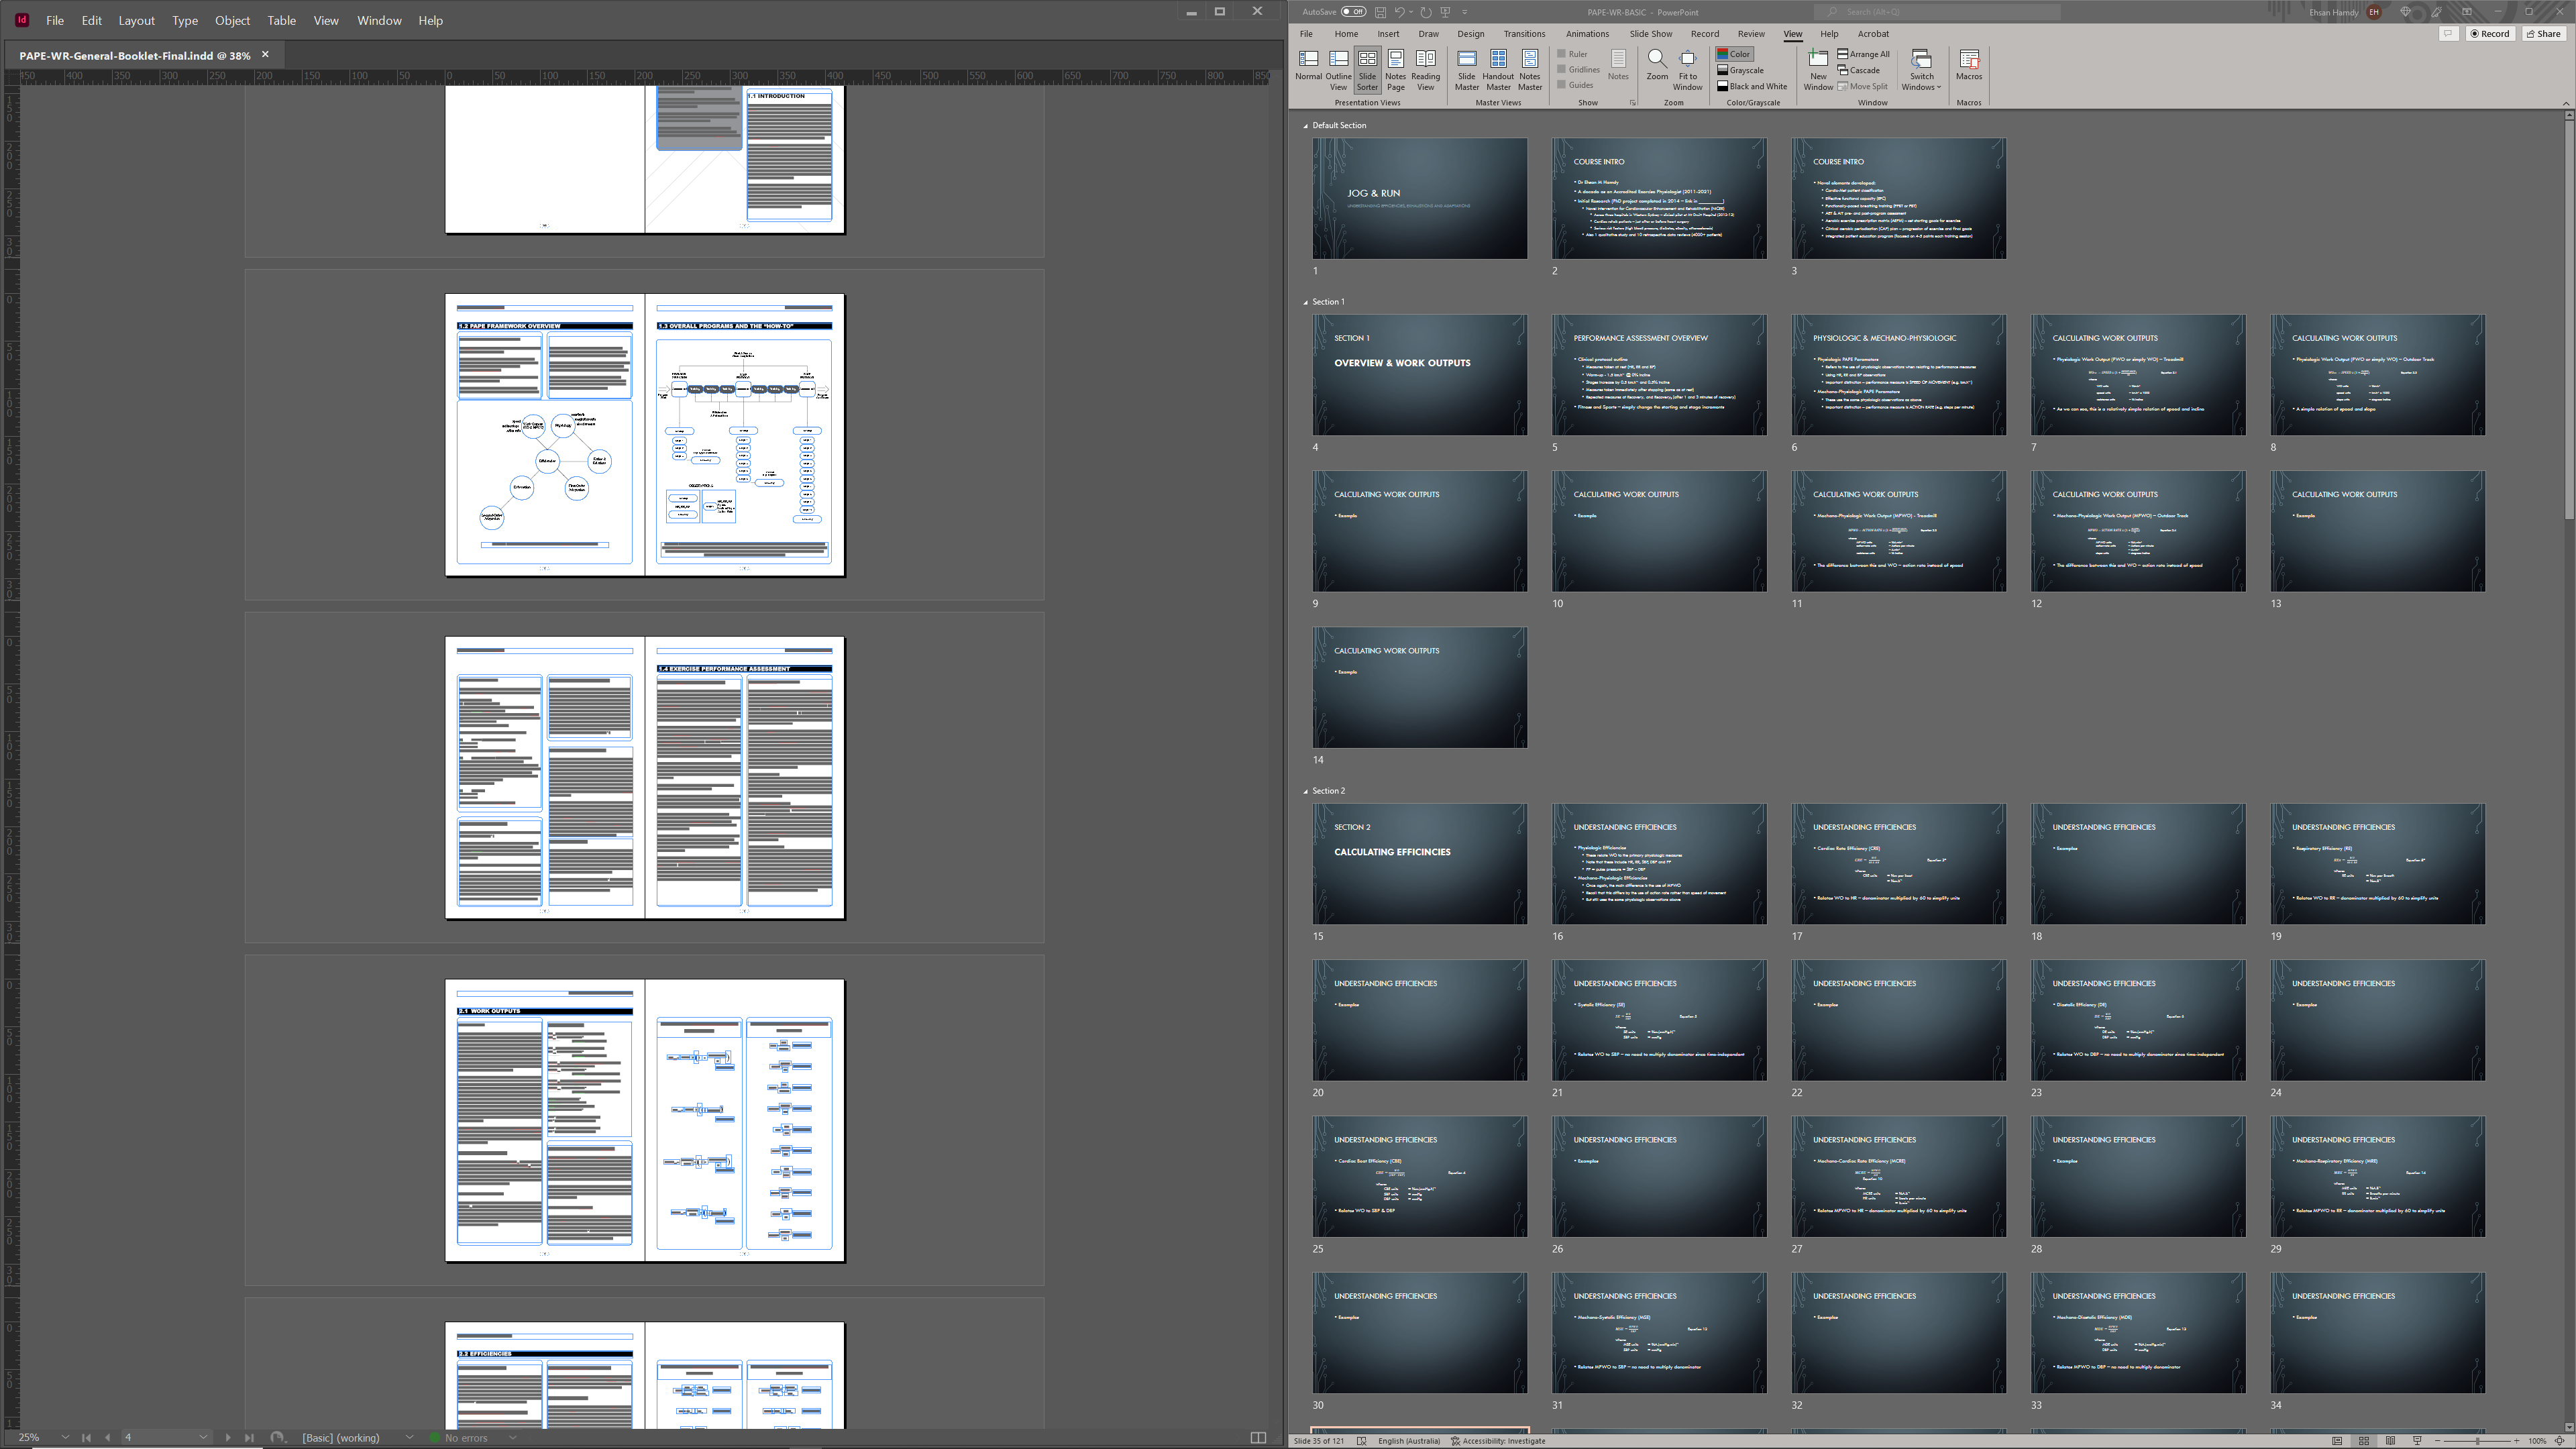Open the Comments pane button
This screenshot has height=1449, width=2576.
[x=2448, y=34]
